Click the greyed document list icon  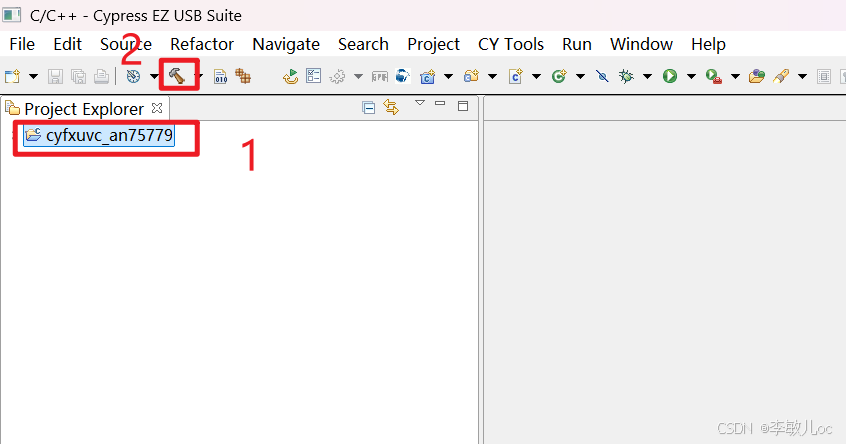click(824, 77)
